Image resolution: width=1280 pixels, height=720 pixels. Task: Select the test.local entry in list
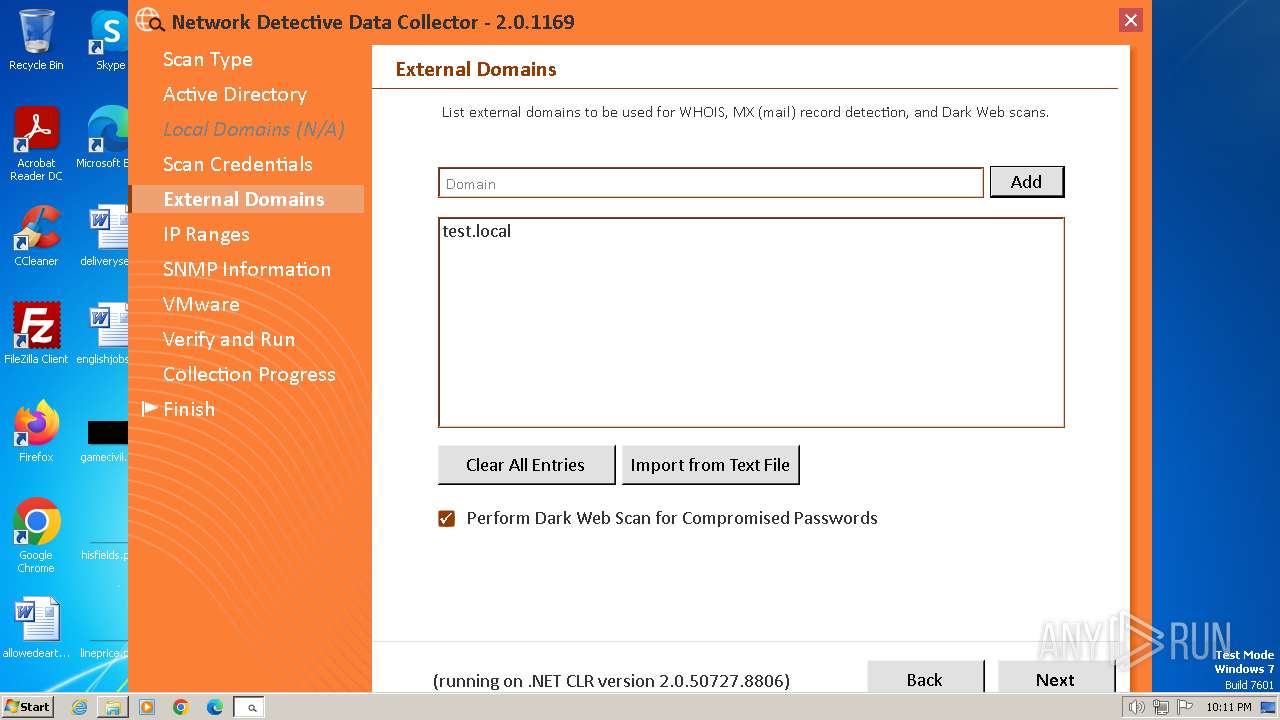click(477, 231)
